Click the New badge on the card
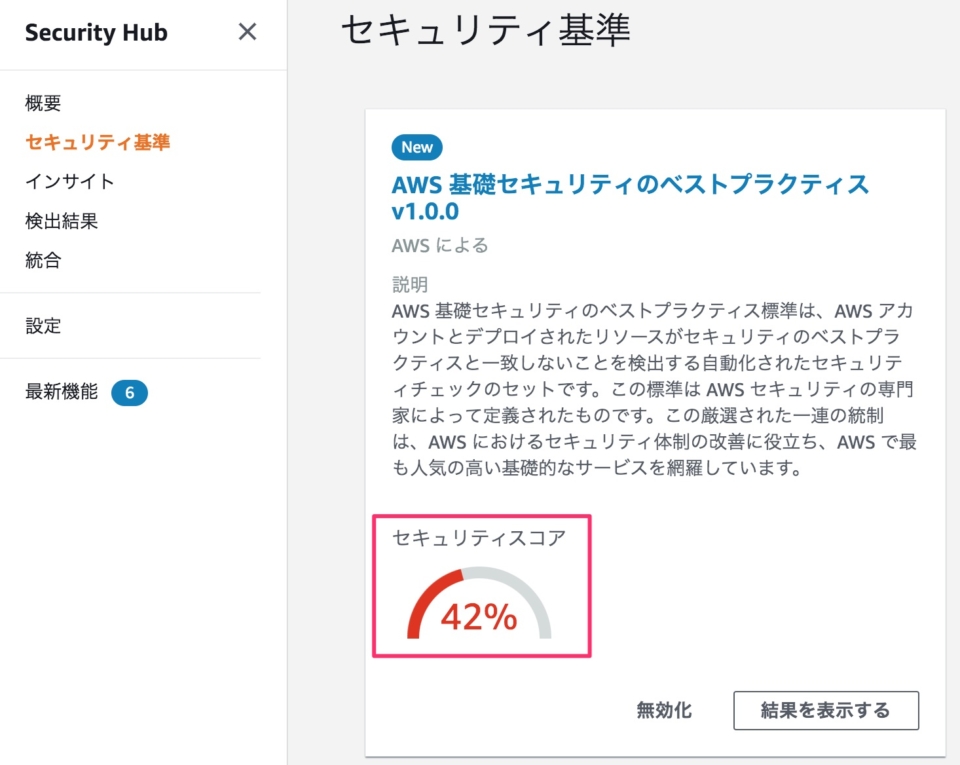The image size is (960, 765). coord(417,147)
